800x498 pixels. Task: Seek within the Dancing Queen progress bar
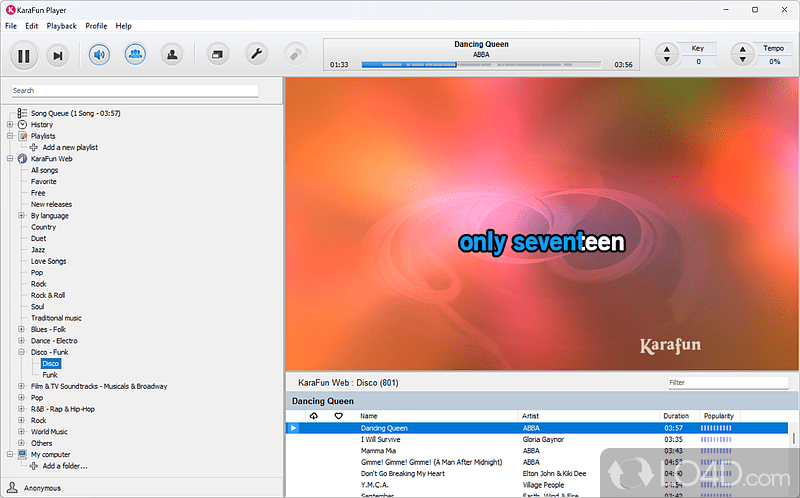pos(481,65)
